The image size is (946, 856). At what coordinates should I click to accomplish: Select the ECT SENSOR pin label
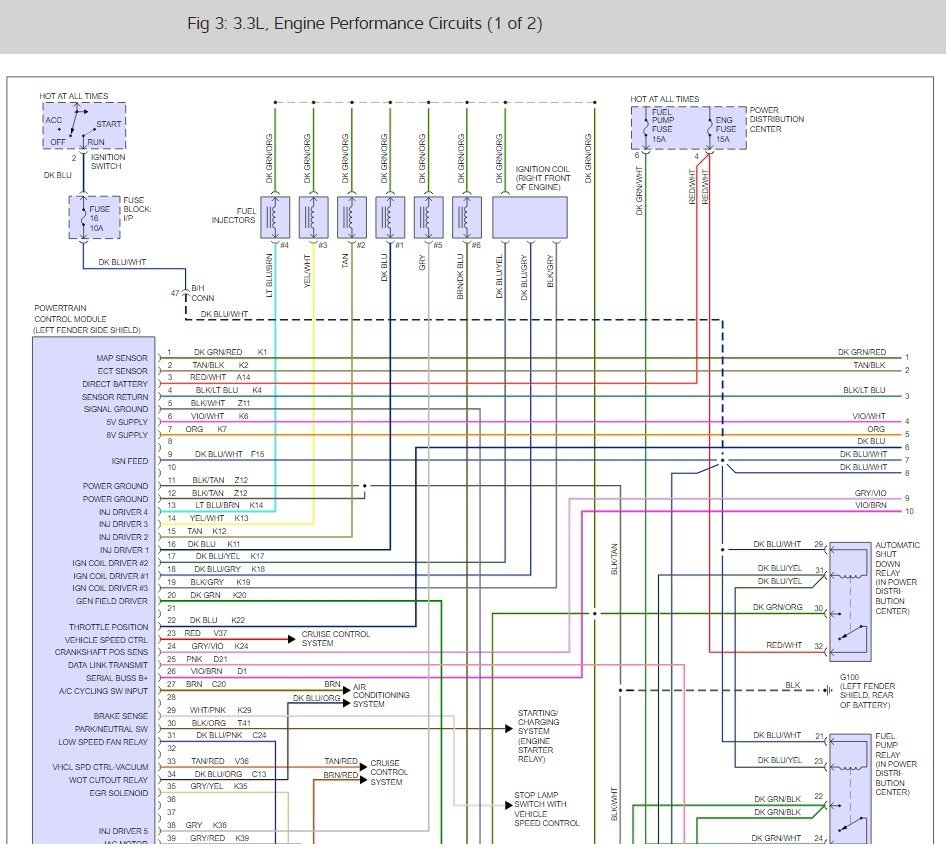coord(122,371)
